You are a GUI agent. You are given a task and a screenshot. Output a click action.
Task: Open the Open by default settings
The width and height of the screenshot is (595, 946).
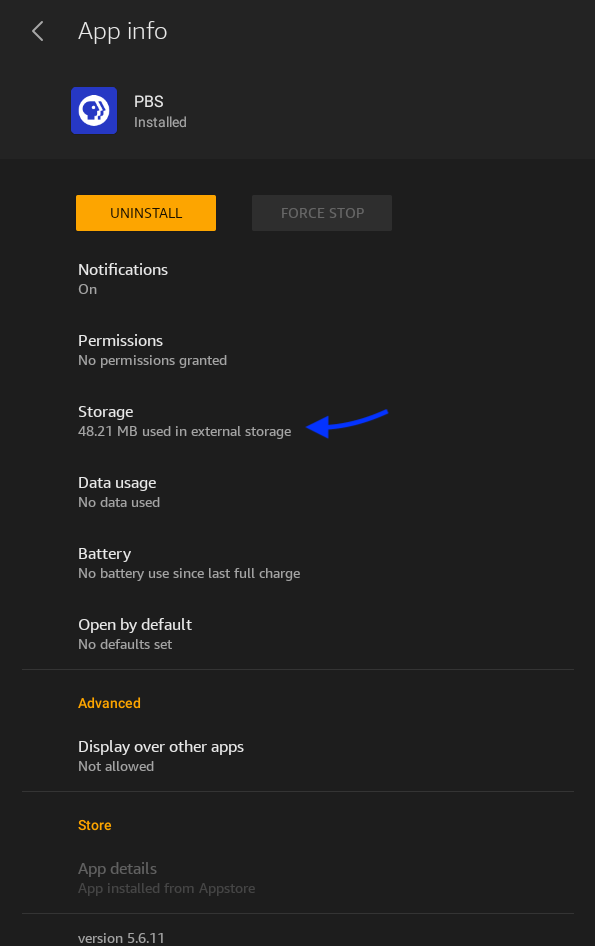click(x=135, y=633)
